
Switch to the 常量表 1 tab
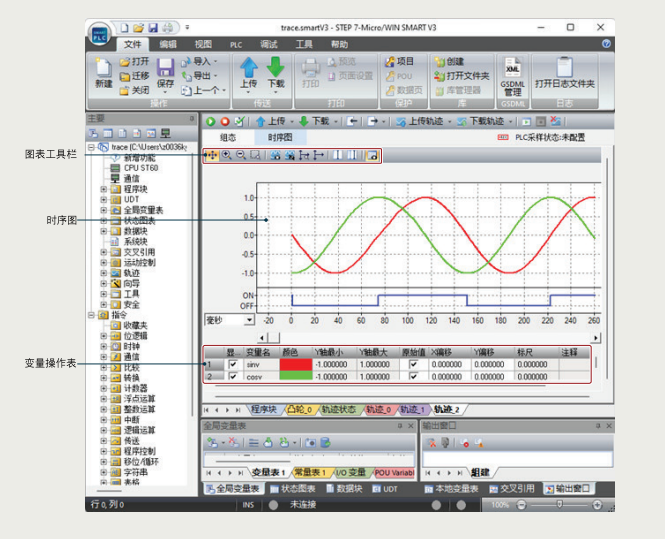pos(310,472)
